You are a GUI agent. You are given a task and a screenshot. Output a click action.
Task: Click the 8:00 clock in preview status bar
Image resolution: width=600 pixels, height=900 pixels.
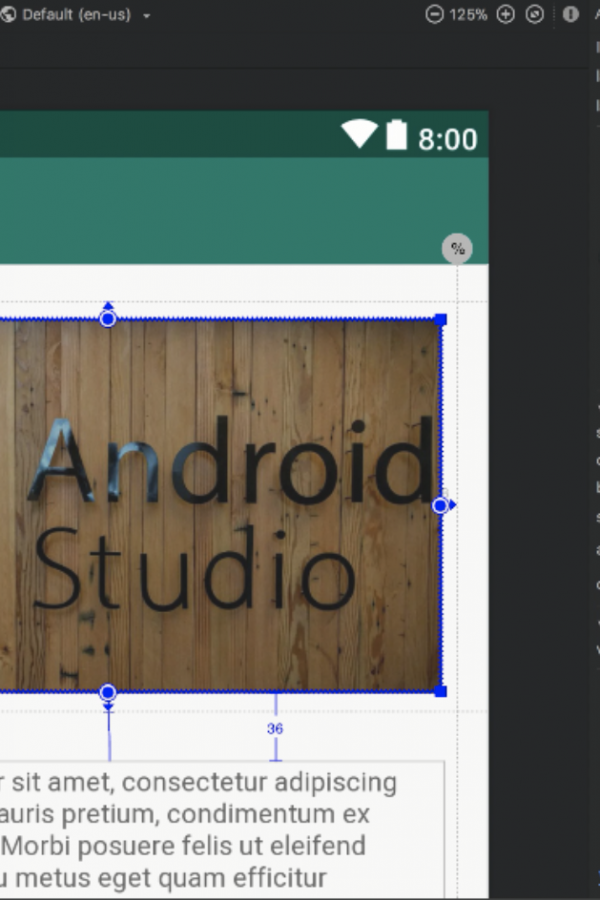point(448,139)
